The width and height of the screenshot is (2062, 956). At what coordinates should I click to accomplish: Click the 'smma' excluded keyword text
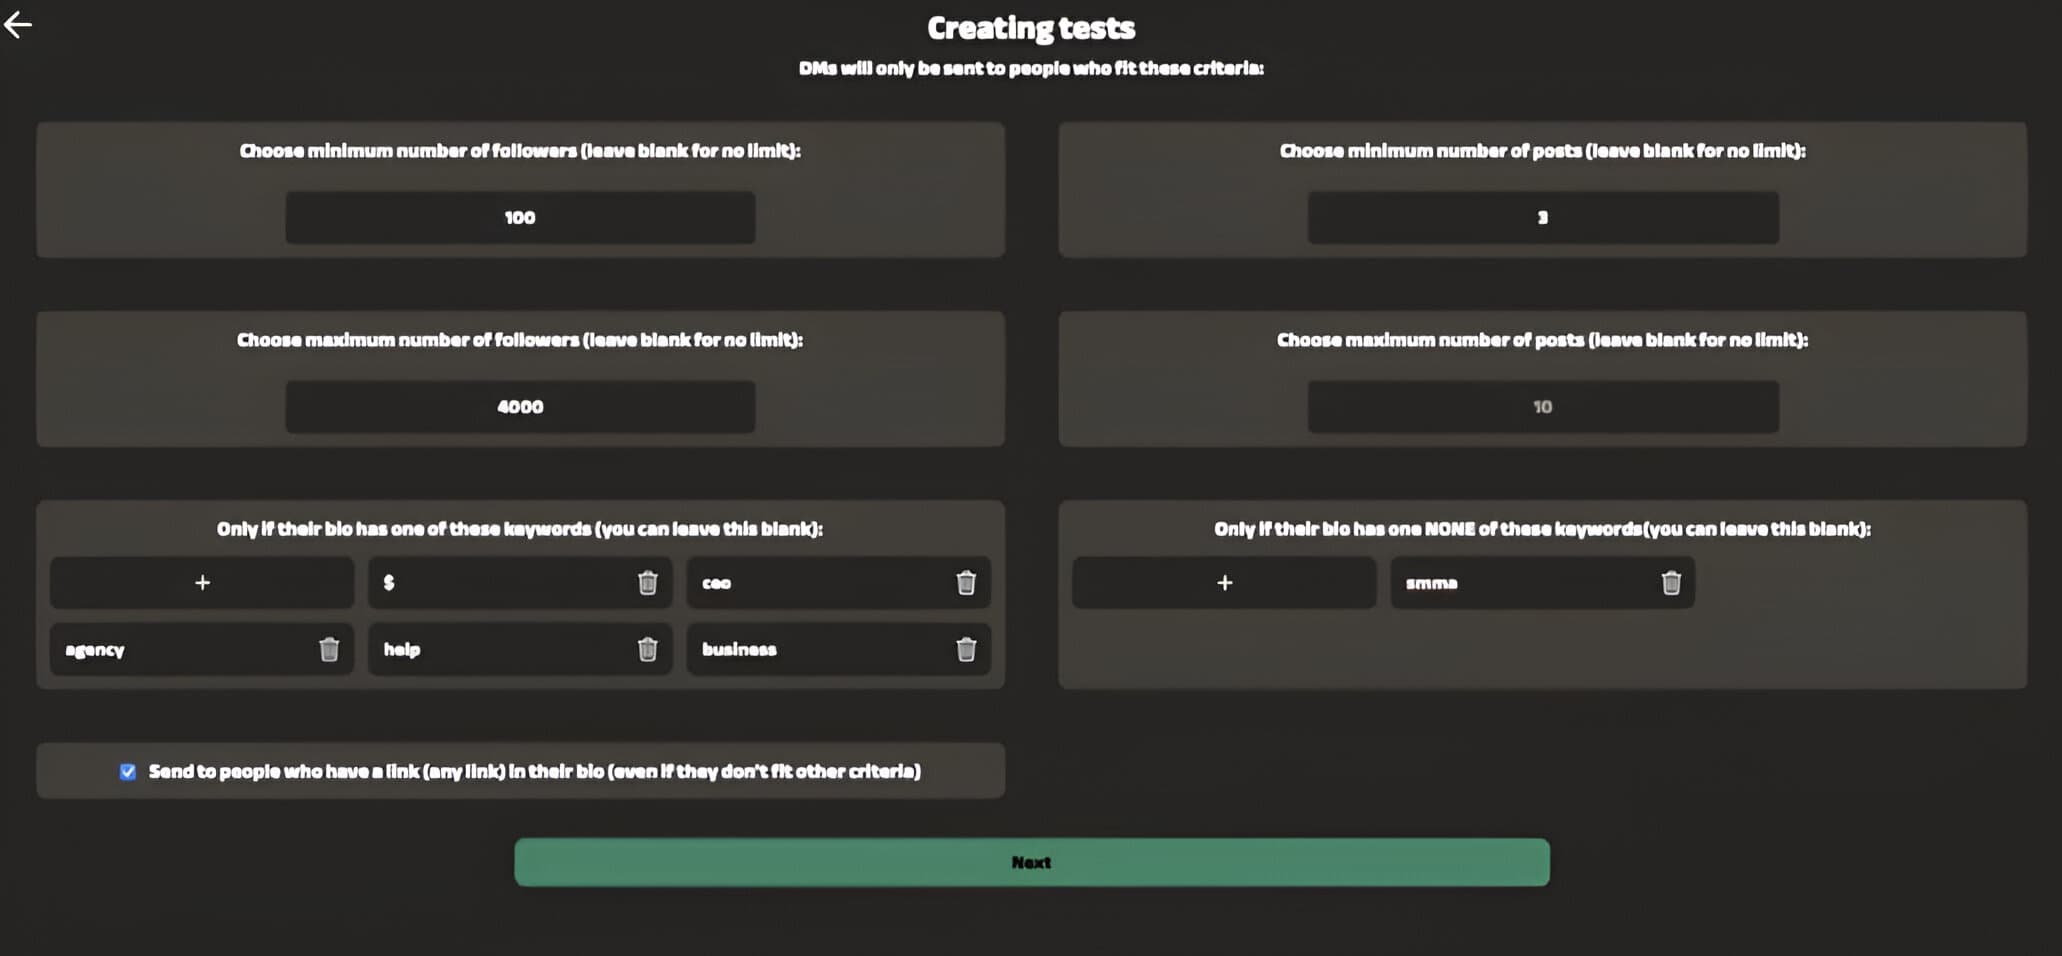1431,583
